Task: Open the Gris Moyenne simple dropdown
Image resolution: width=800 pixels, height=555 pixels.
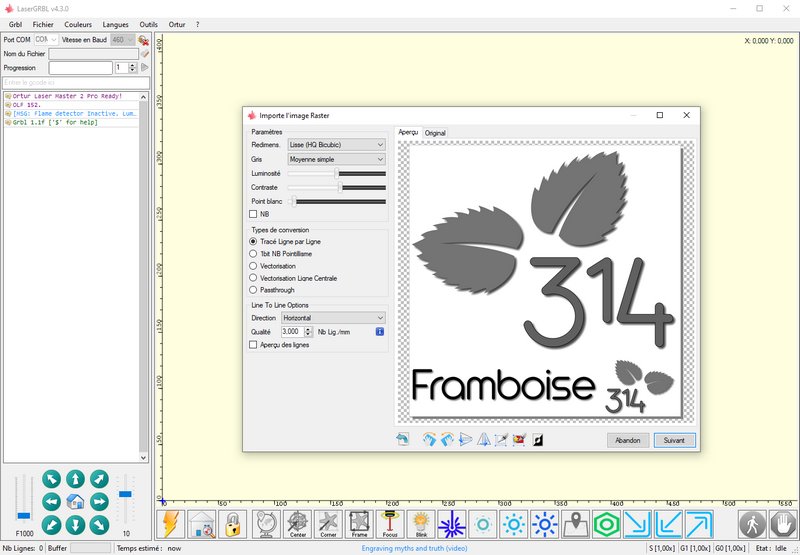Action: 336,159
